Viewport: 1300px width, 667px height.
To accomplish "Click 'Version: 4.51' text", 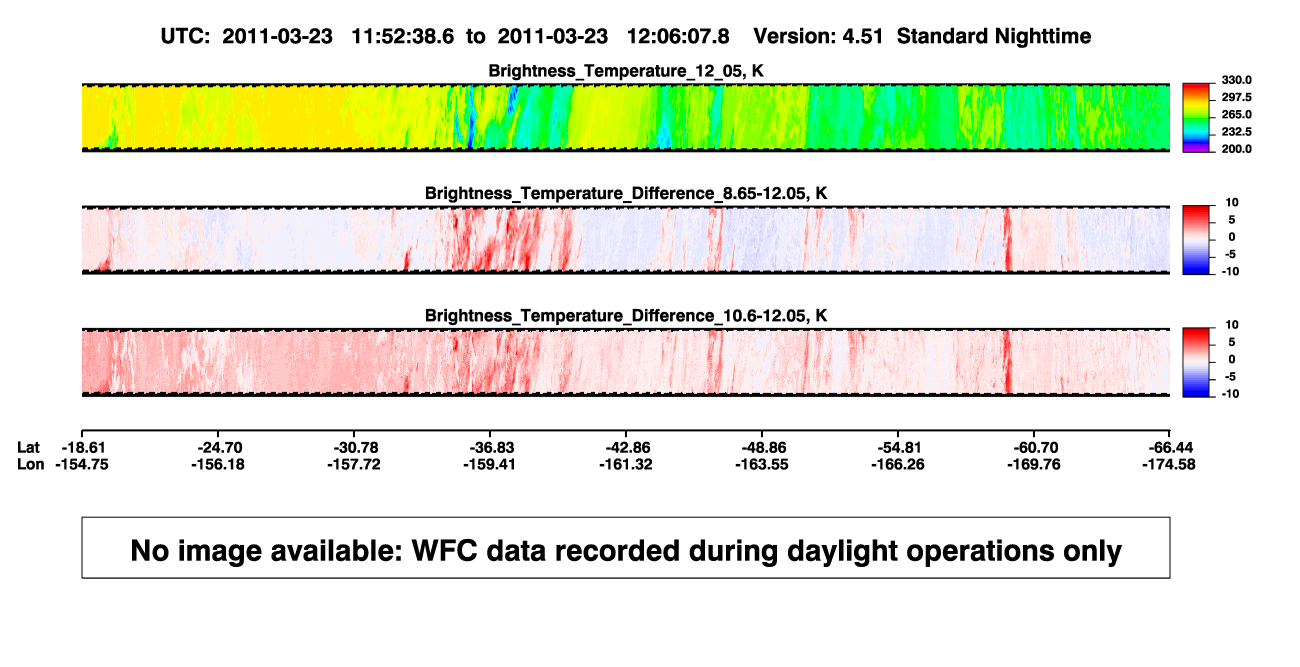I will [820, 36].
